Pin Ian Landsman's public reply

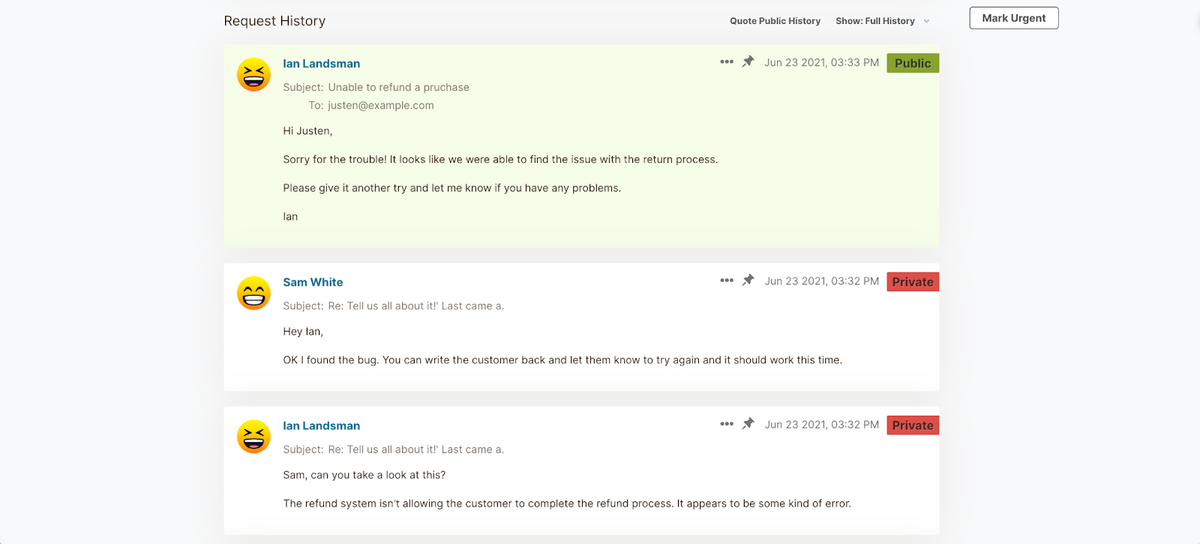click(x=748, y=62)
